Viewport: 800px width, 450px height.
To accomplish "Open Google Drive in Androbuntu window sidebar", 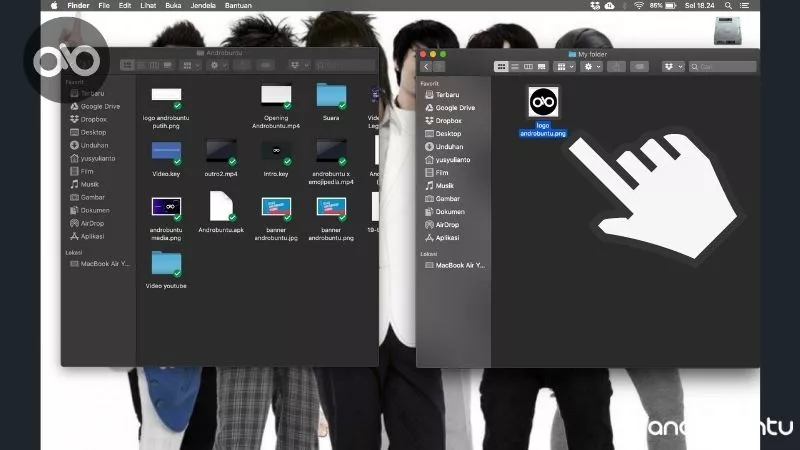I will click(97, 107).
